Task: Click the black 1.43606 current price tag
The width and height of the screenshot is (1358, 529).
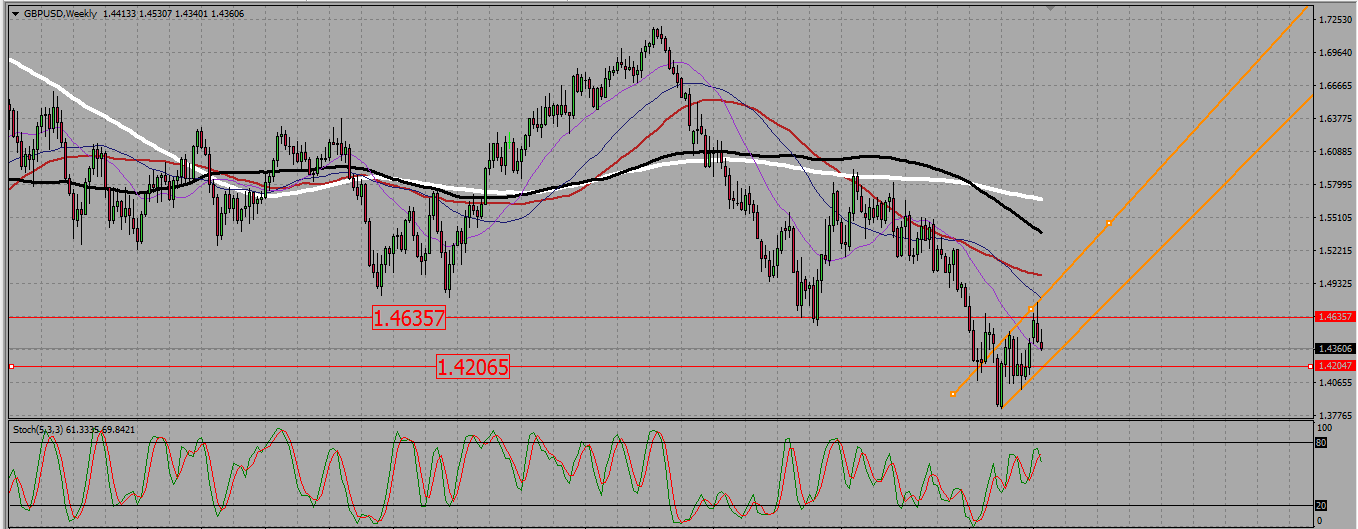Action: point(1335,348)
